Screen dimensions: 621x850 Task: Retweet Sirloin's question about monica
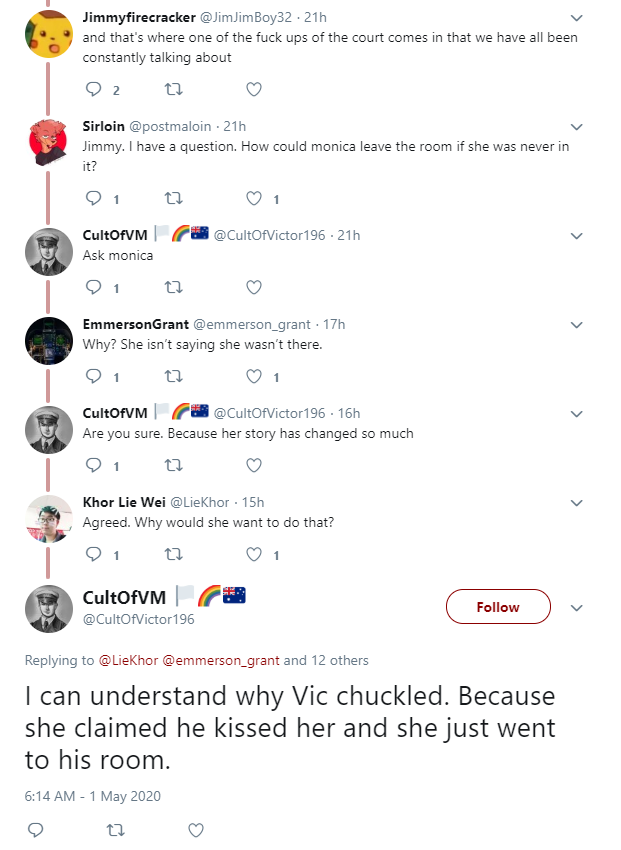point(173,198)
